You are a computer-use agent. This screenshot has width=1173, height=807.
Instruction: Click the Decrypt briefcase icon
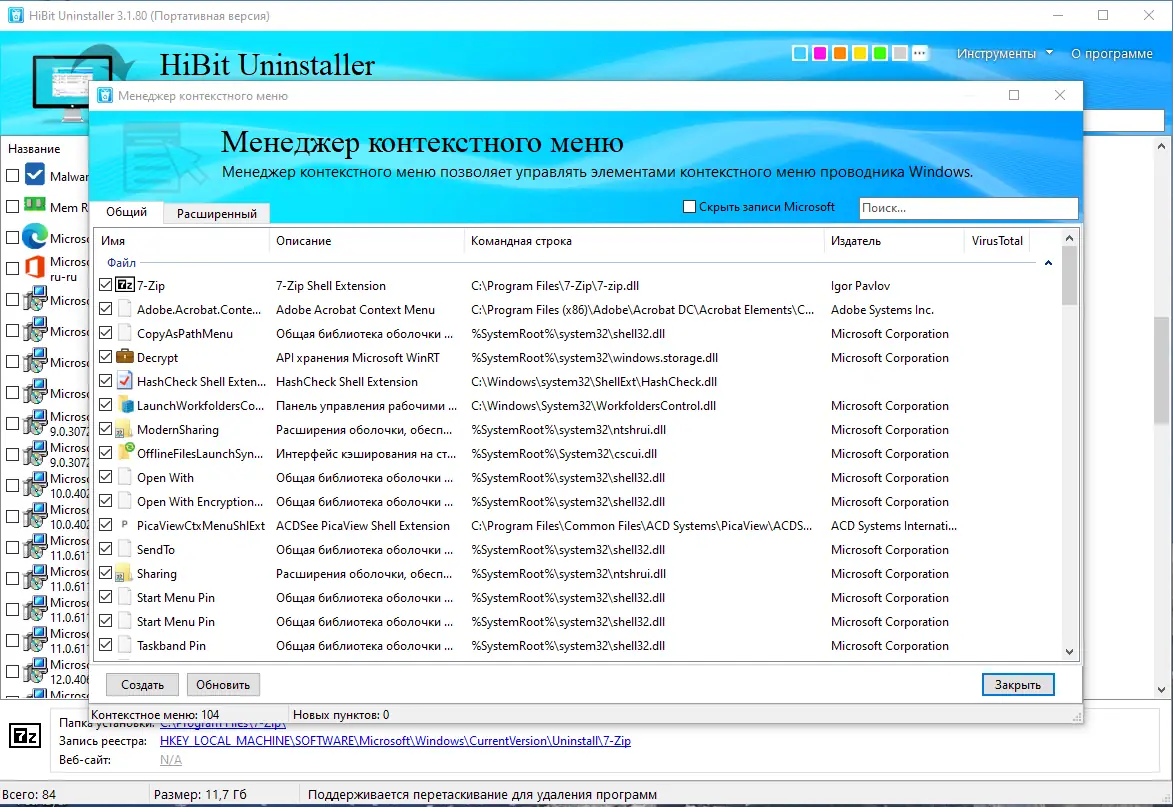(125, 357)
